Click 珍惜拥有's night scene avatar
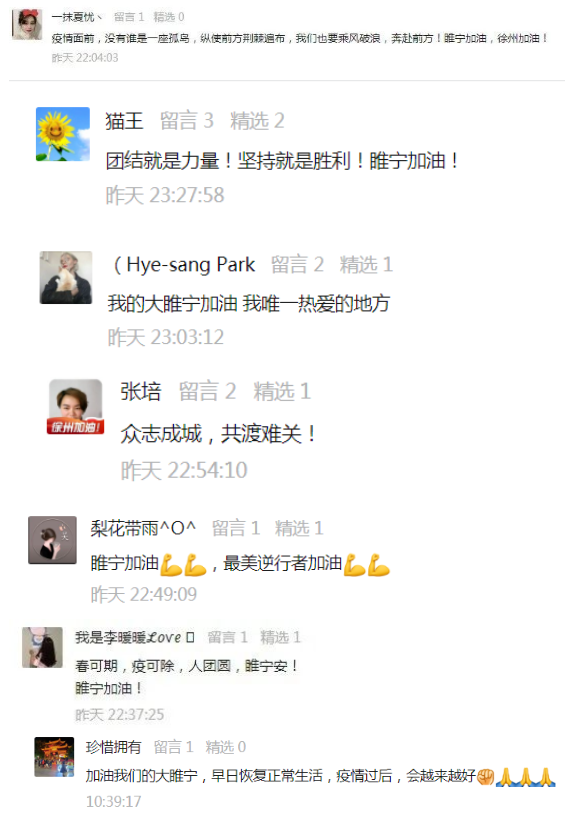This screenshot has height=825, width=570. 54,757
